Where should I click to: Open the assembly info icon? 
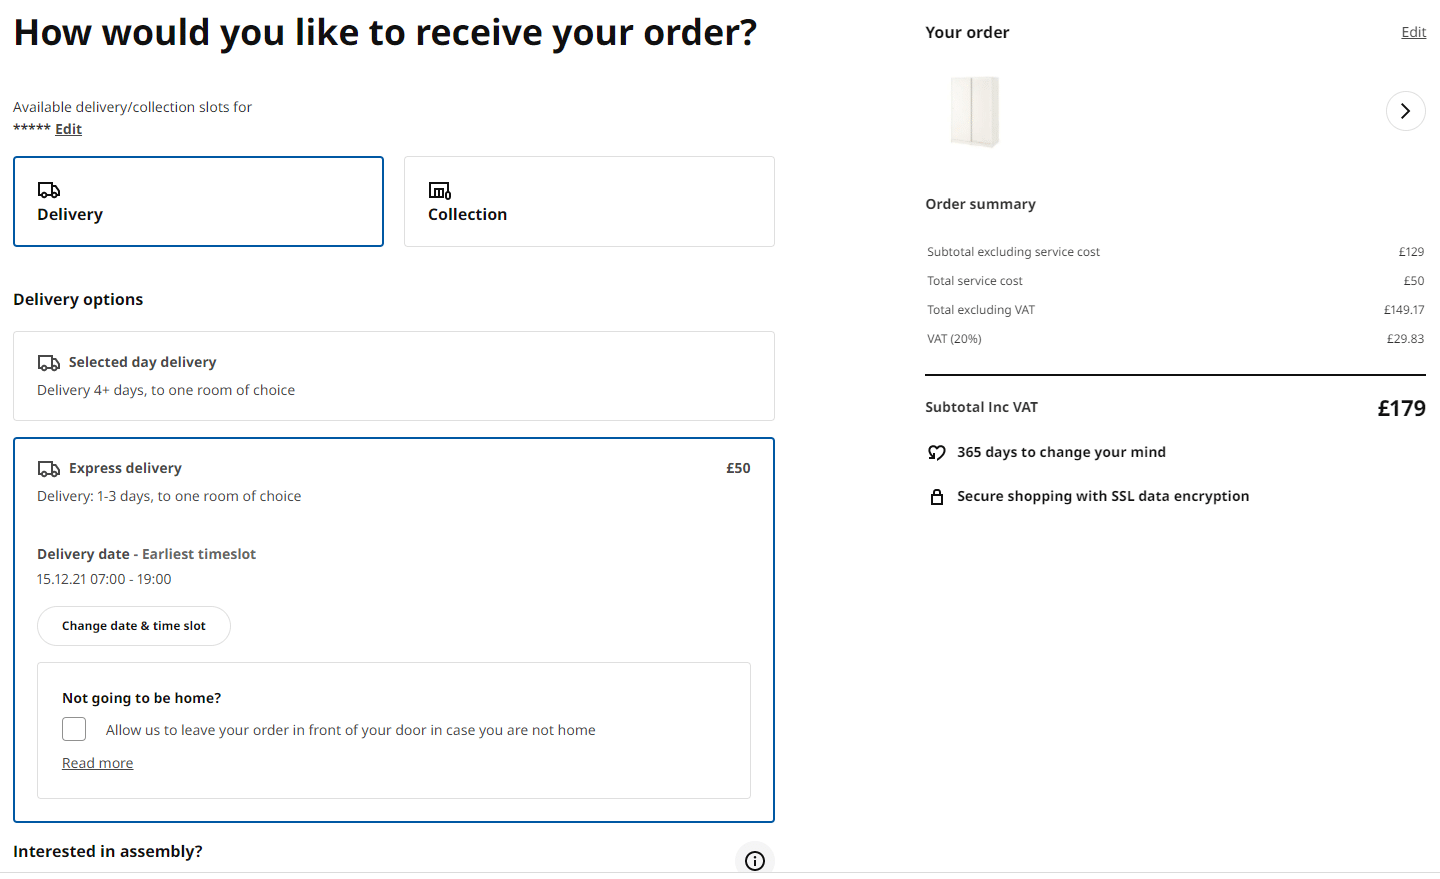(x=755, y=860)
